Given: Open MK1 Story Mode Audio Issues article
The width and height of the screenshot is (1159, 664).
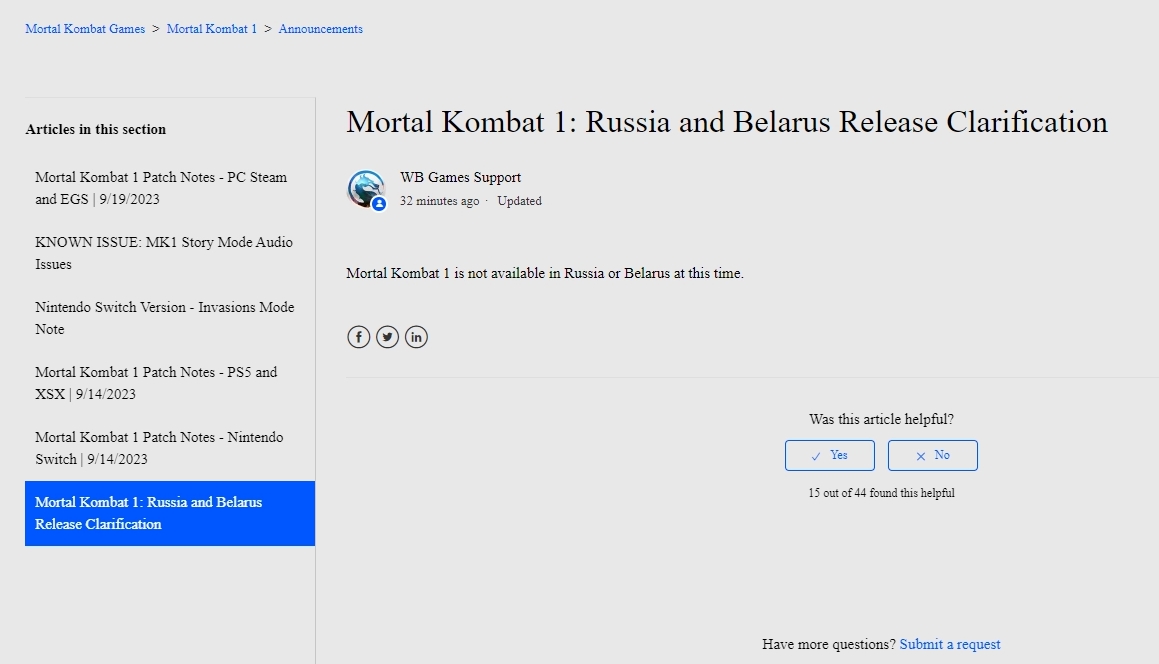Looking at the screenshot, I should coord(170,253).
